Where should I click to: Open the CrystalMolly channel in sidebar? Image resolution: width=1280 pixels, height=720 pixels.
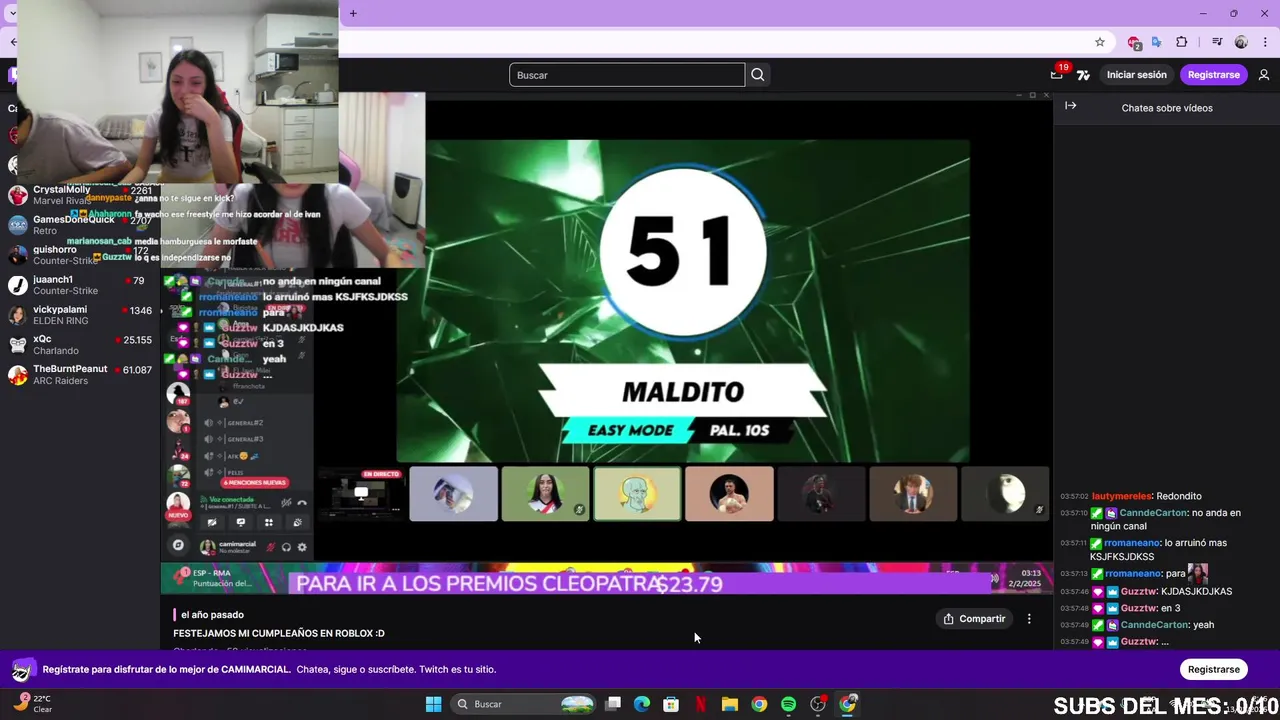[x=80, y=195]
